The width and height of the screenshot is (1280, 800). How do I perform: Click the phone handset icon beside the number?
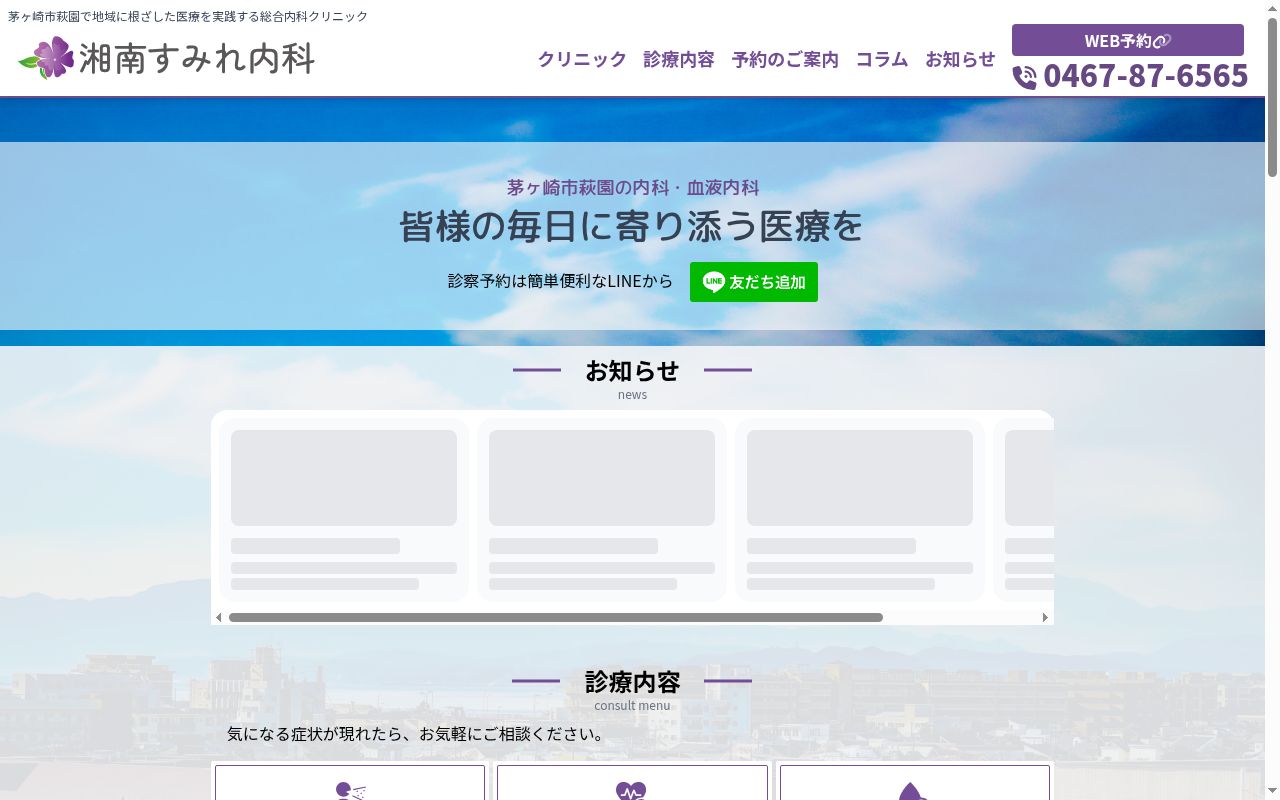(x=1025, y=77)
